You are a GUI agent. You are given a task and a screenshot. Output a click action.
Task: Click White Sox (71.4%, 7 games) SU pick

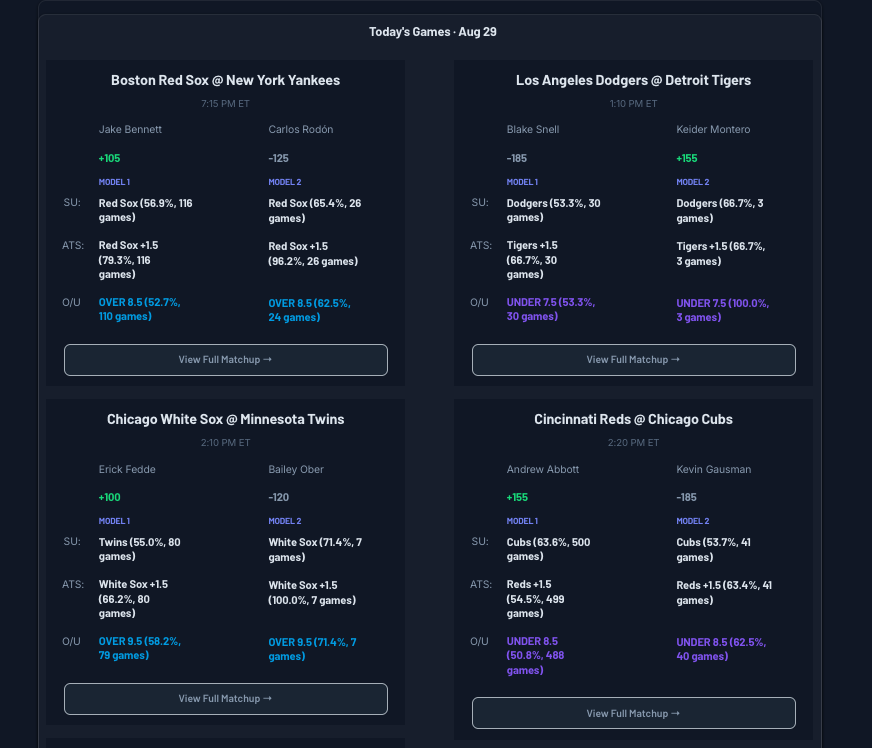click(315, 549)
